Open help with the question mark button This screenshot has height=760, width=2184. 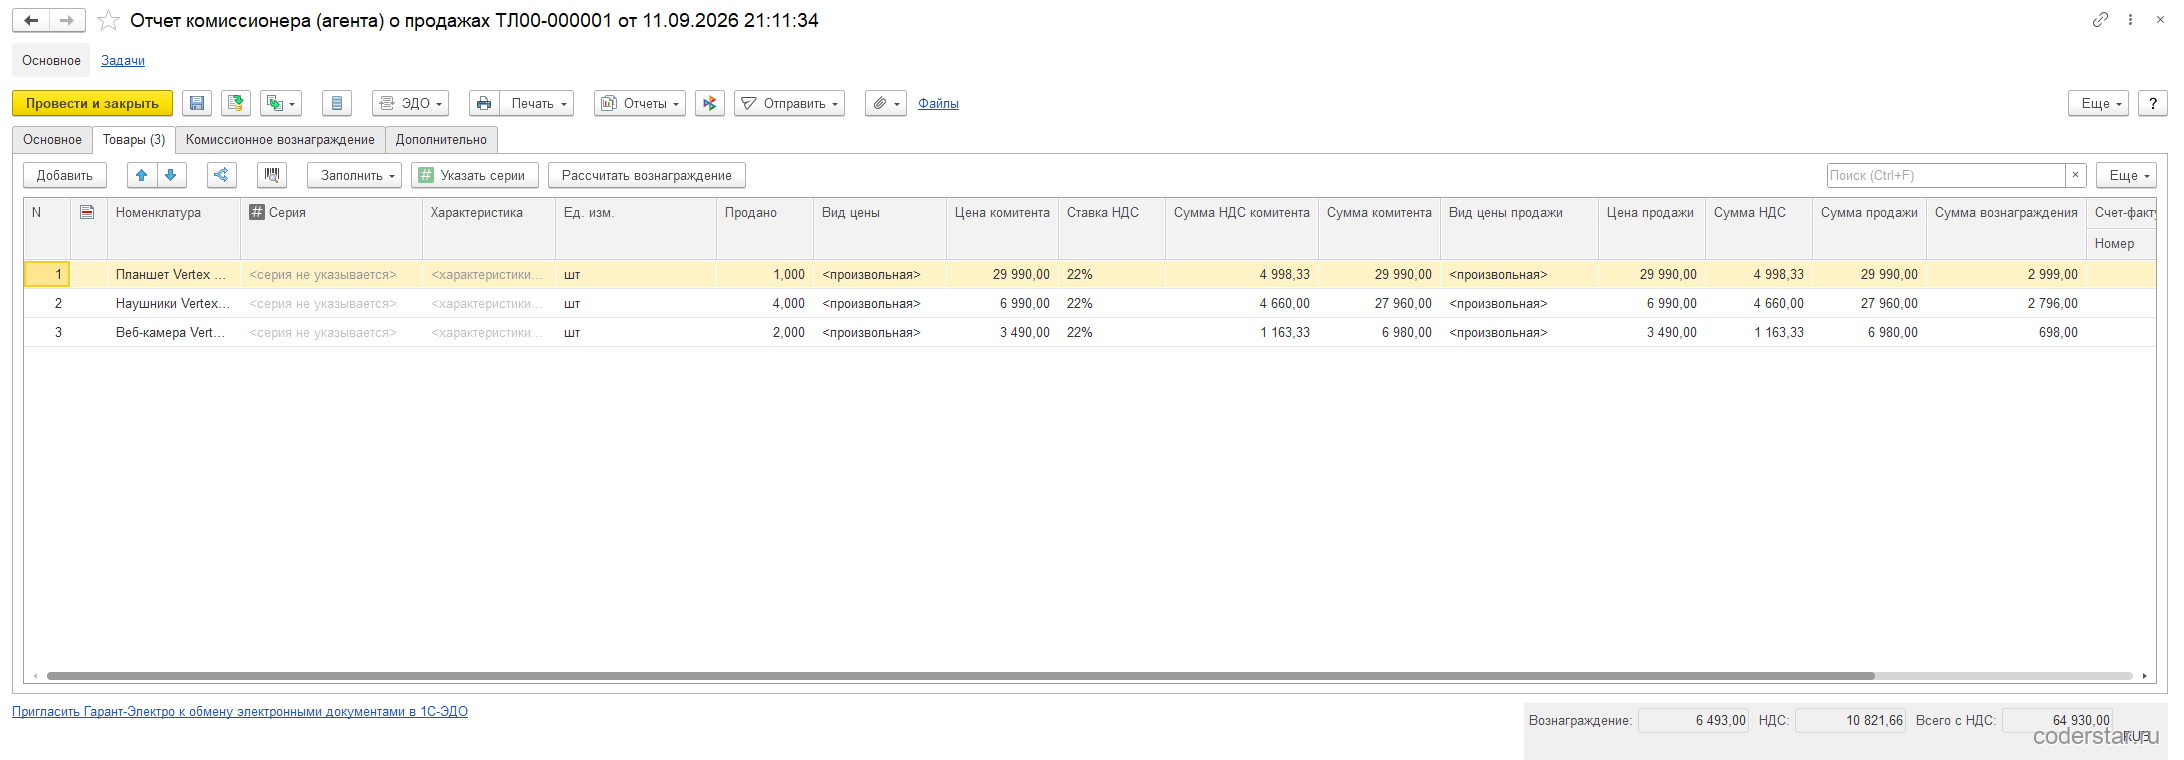[2153, 103]
